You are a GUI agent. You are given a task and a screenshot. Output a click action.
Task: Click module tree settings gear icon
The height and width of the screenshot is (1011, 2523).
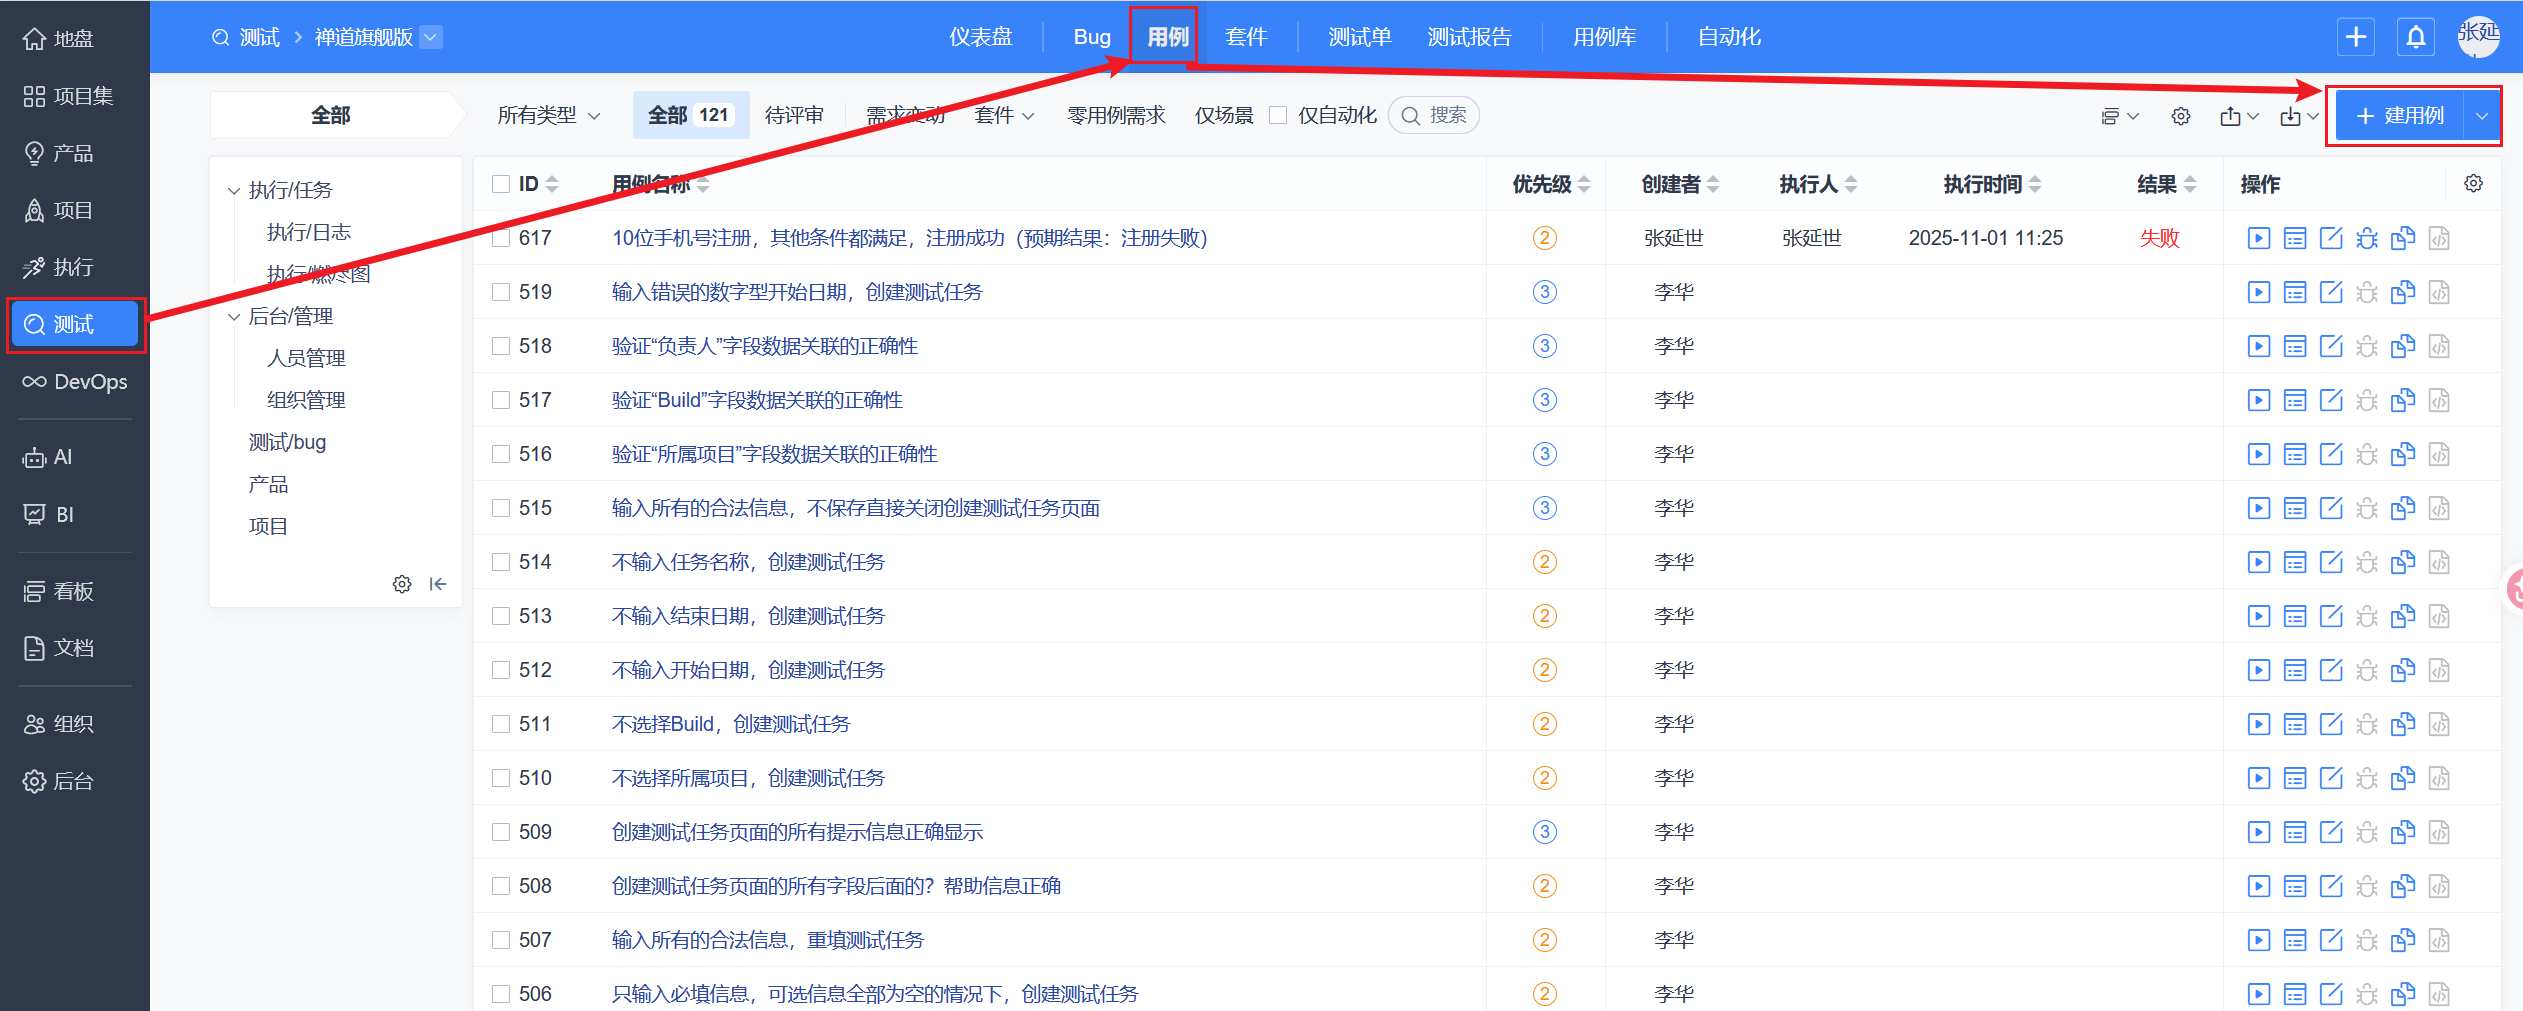[x=402, y=584]
